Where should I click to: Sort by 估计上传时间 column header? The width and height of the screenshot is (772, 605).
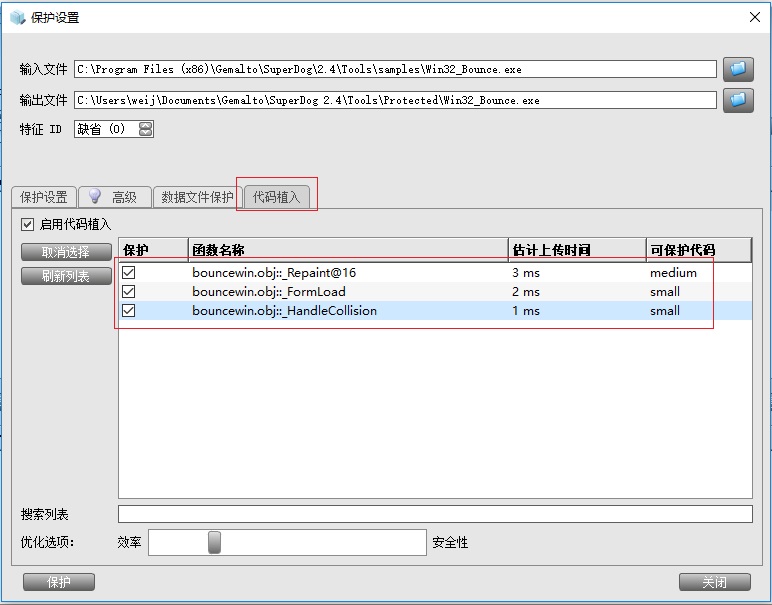[x=576, y=249]
